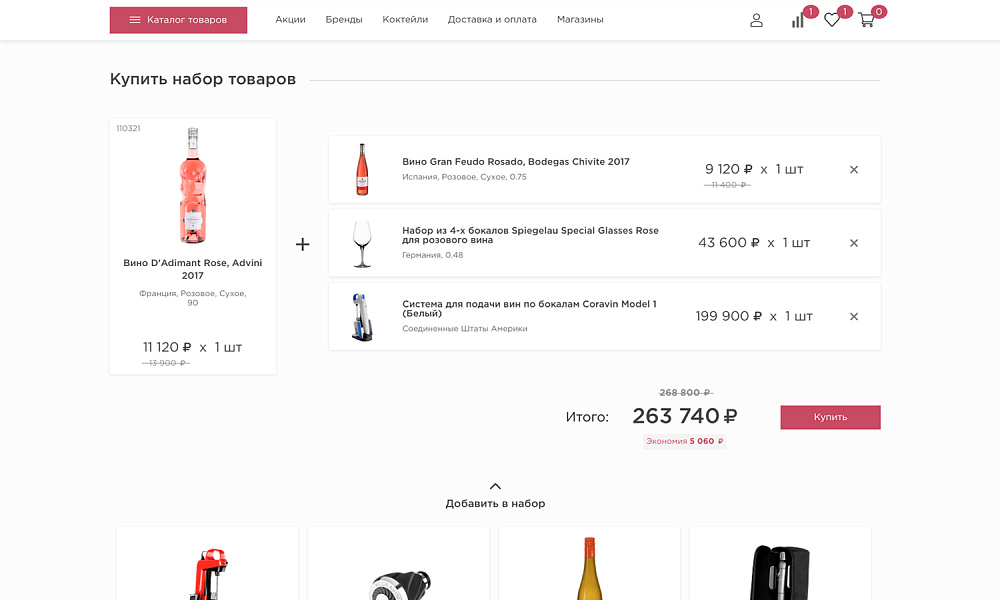
Task: Click the Spiegelau wine glass thumbnail
Action: point(361,244)
